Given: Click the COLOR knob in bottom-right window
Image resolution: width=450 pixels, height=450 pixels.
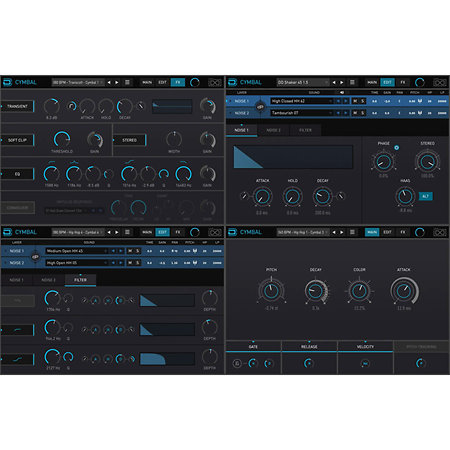Looking at the screenshot, I should 359,291.
